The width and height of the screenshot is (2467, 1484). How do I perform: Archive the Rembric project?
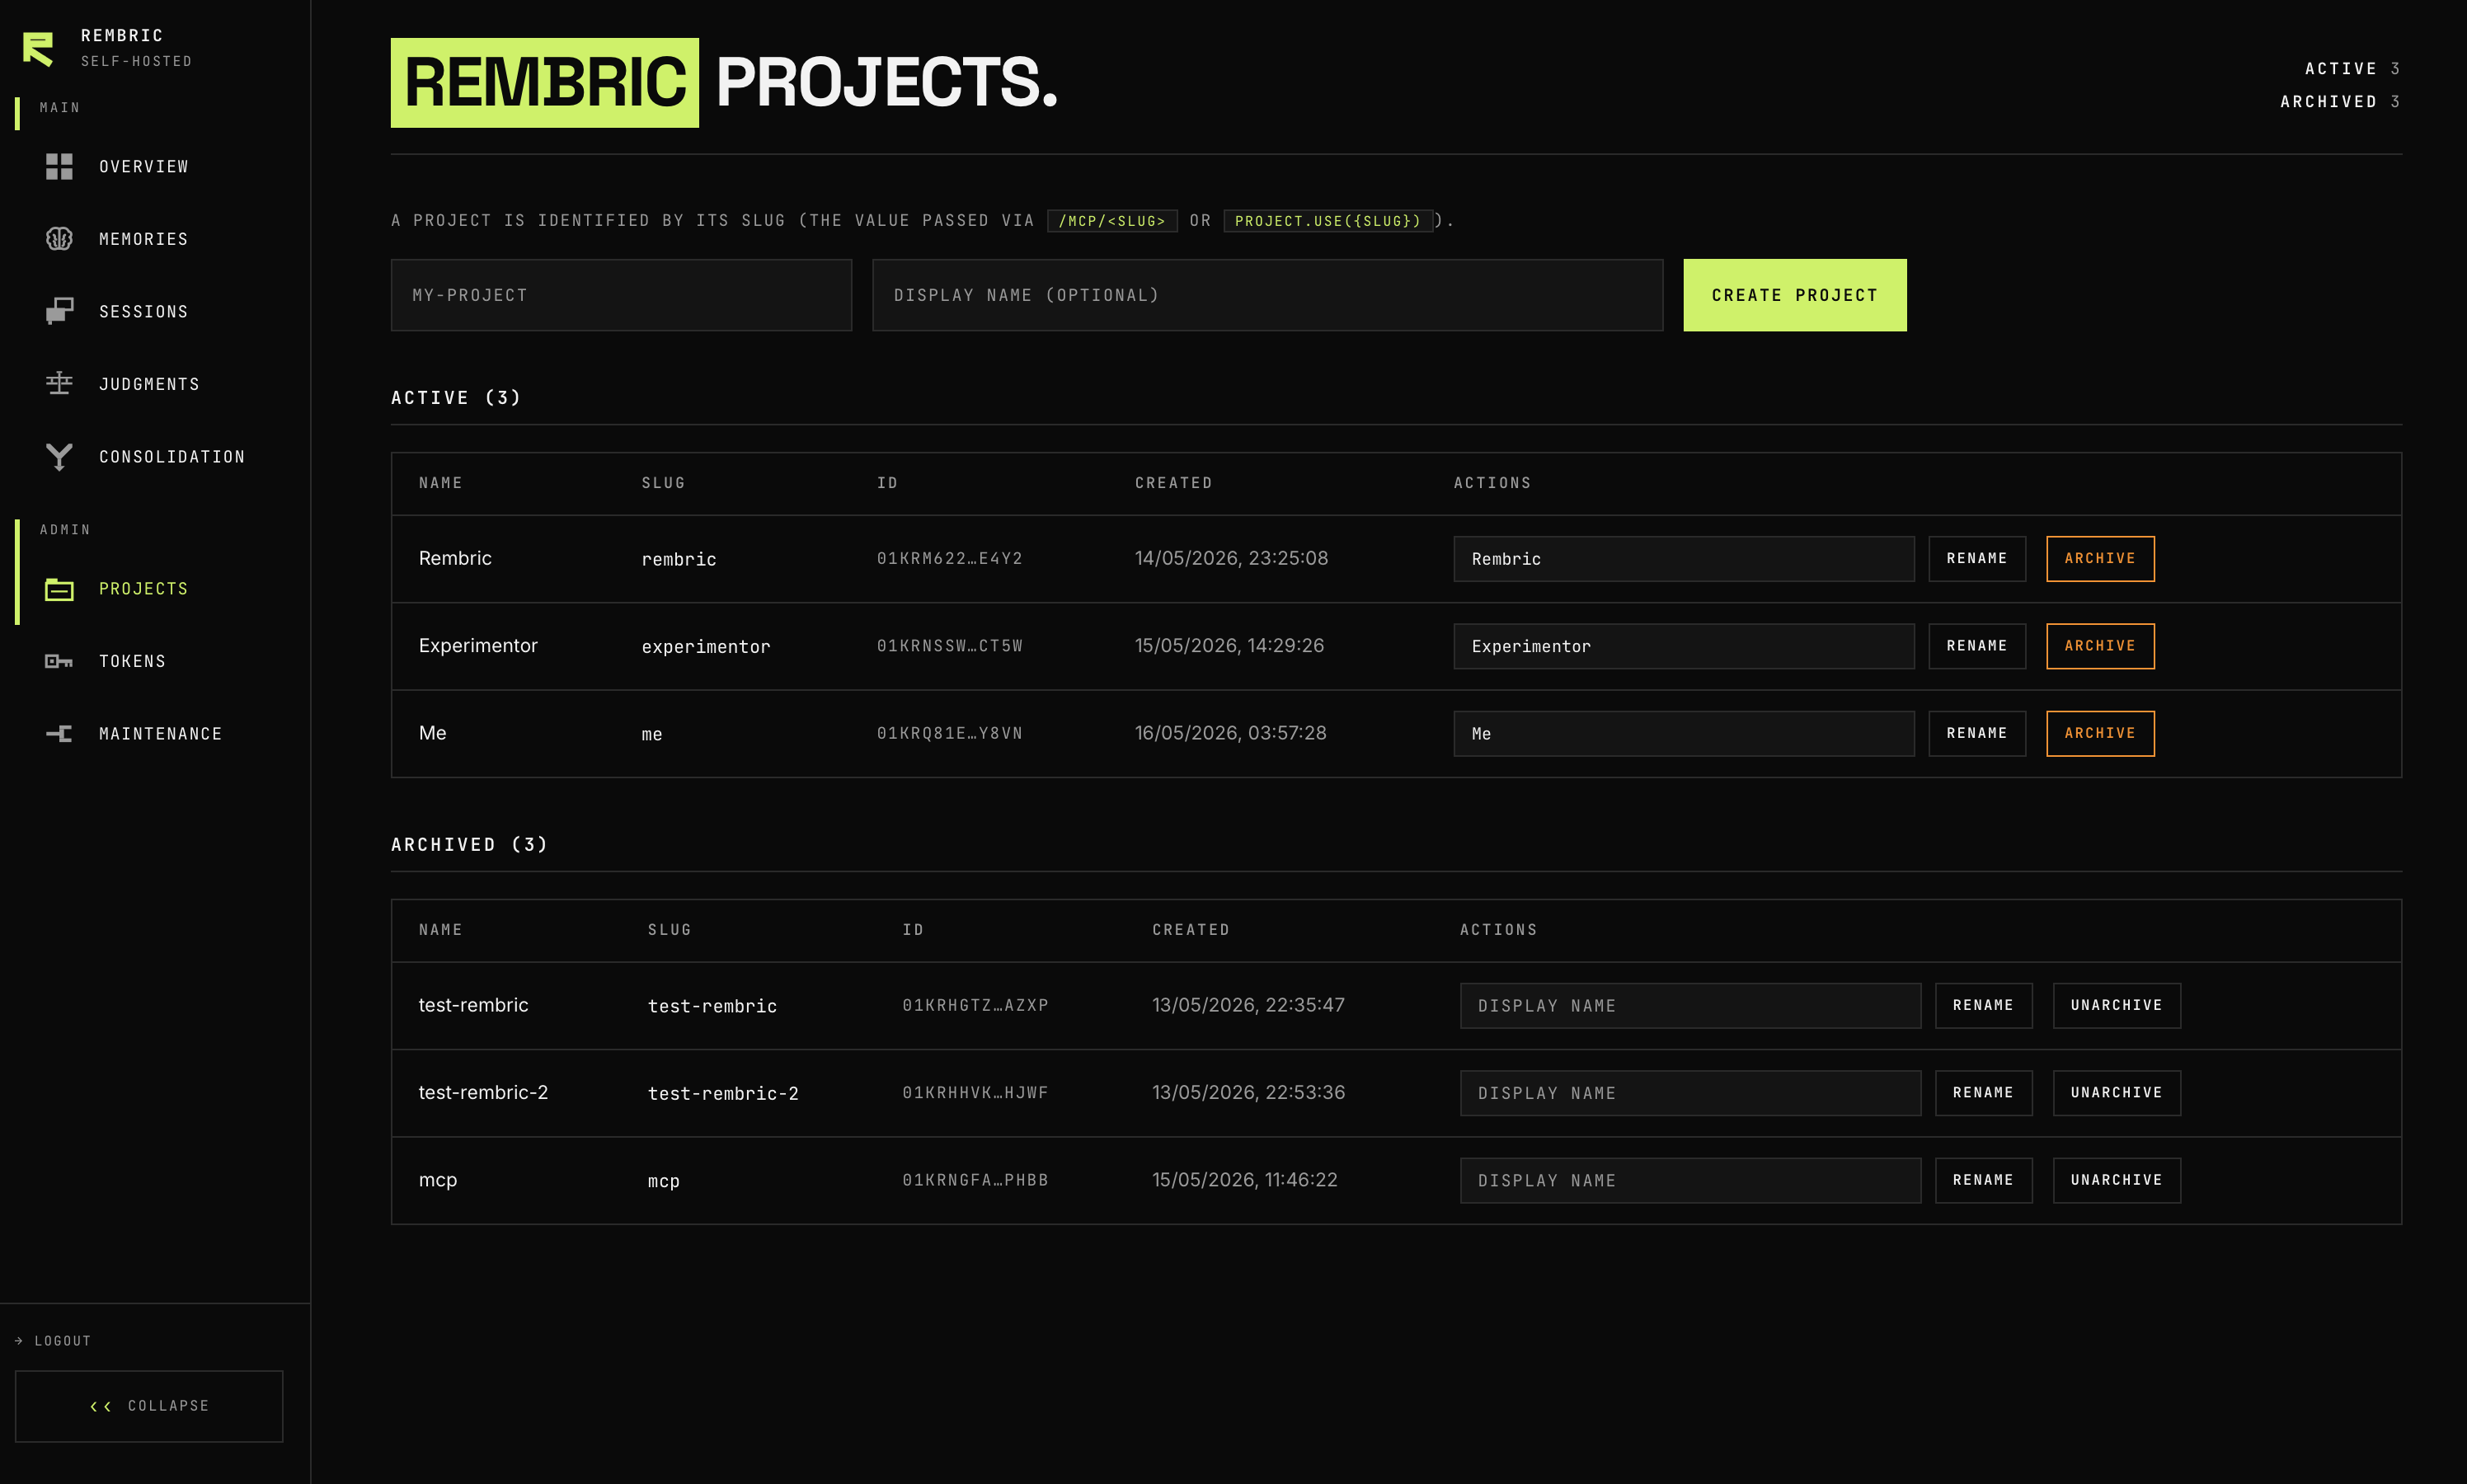2100,558
